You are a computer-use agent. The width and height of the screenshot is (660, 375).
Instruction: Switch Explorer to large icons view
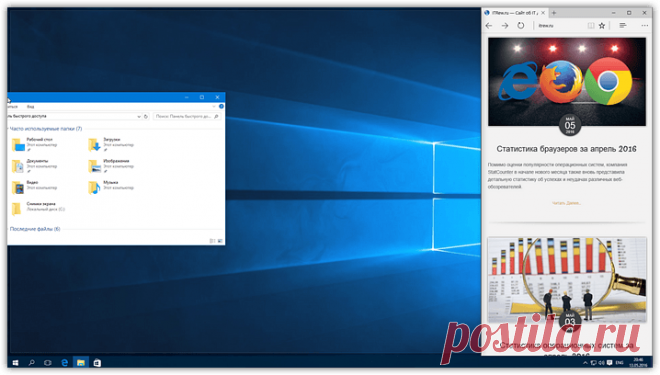220,241
